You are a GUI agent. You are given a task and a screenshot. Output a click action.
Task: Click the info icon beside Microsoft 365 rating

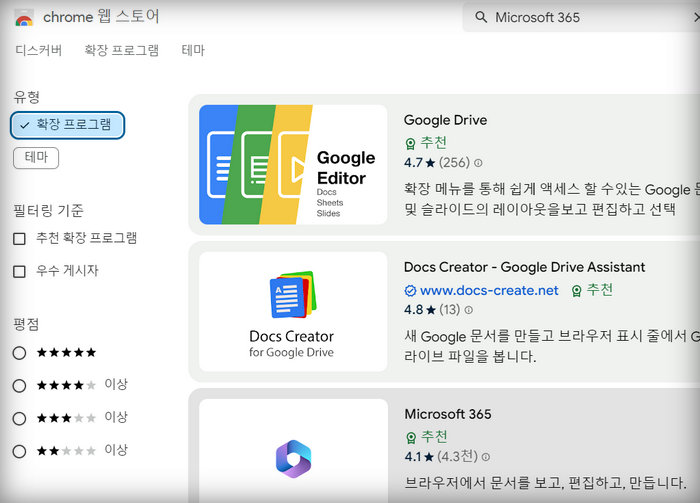tap(486, 457)
